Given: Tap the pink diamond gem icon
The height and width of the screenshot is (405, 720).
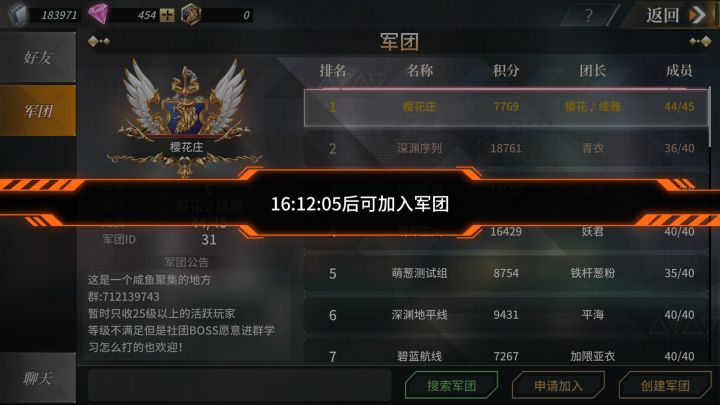Looking at the screenshot, I should point(98,14).
